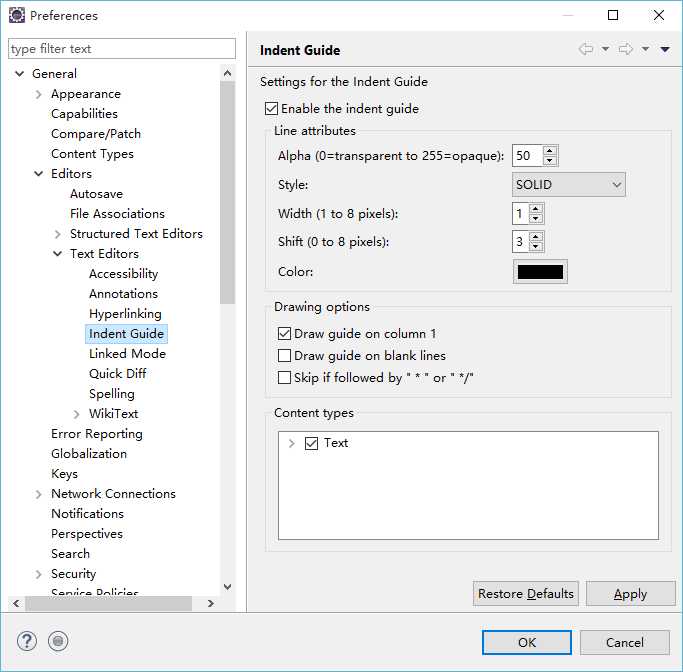This screenshot has width=683, height=672.
Task: Select Capabilities in the tree
Action: pyautogui.click(x=84, y=114)
